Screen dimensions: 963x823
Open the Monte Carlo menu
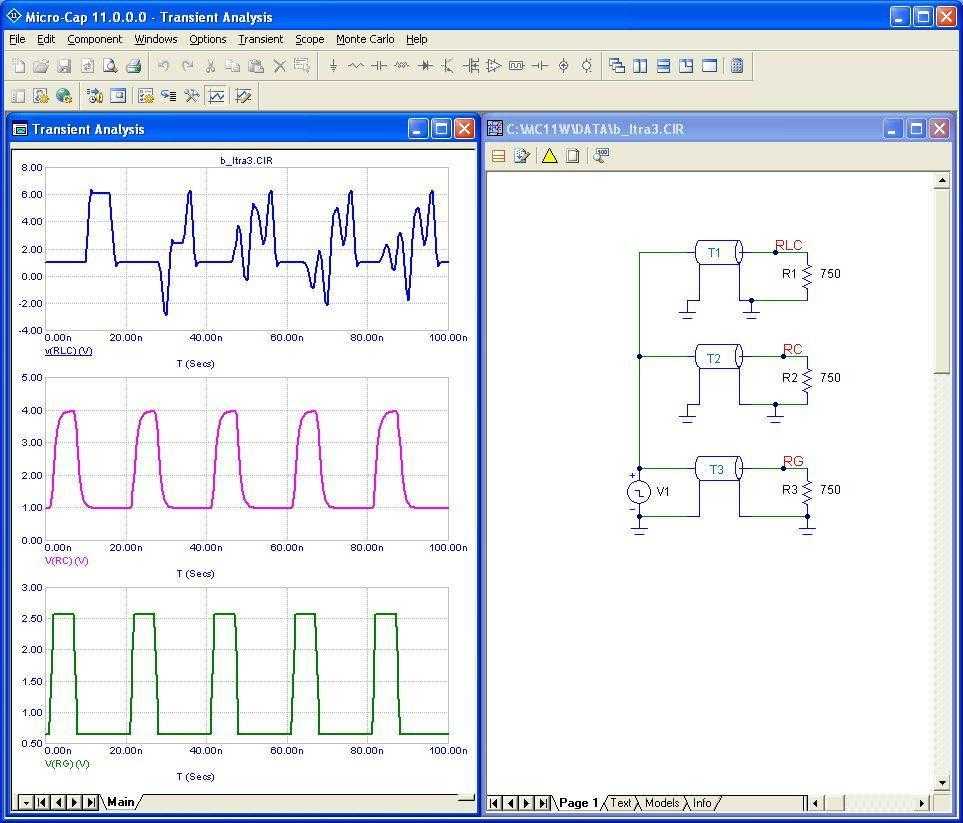pyautogui.click(x=365, y=39)
